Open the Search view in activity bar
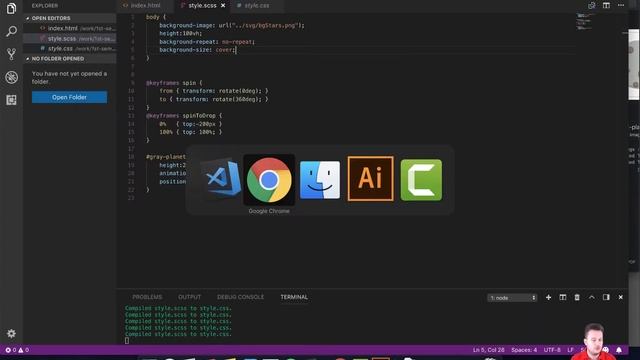Screen dimensions: 640x360 coord(11,31)
